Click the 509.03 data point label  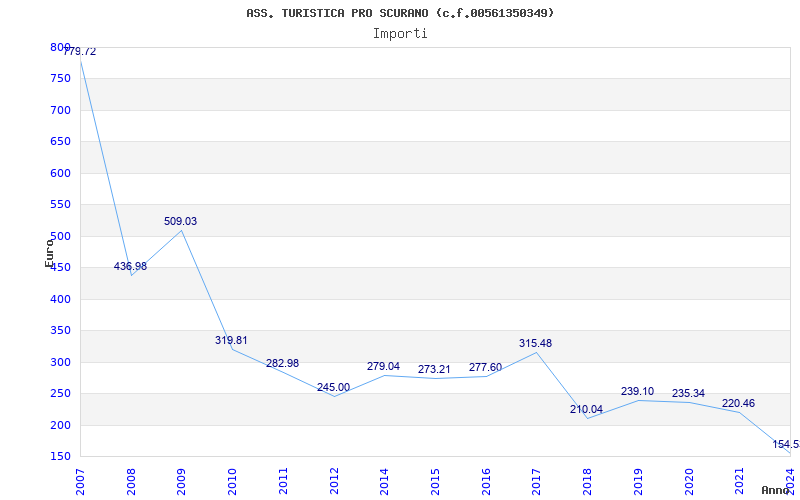click(180, 221)
